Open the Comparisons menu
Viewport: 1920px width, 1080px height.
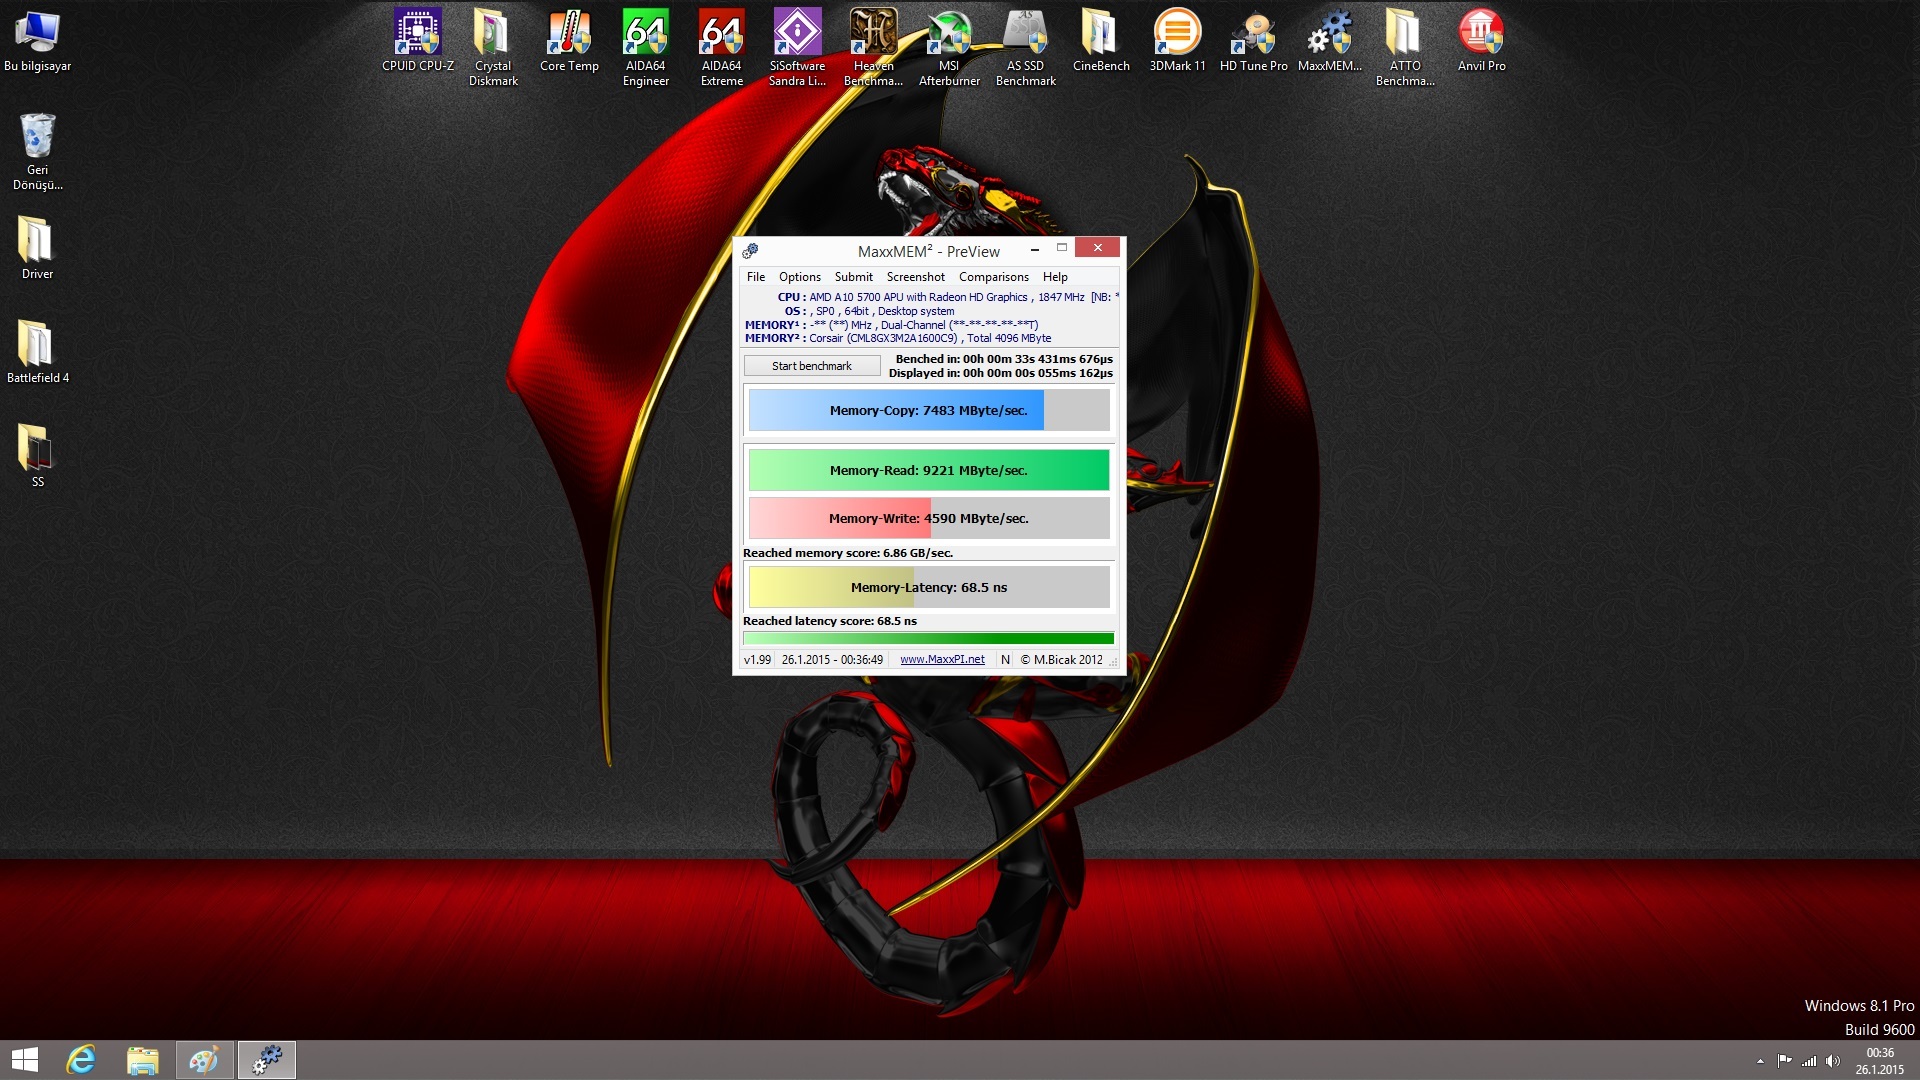click(994, 277)
